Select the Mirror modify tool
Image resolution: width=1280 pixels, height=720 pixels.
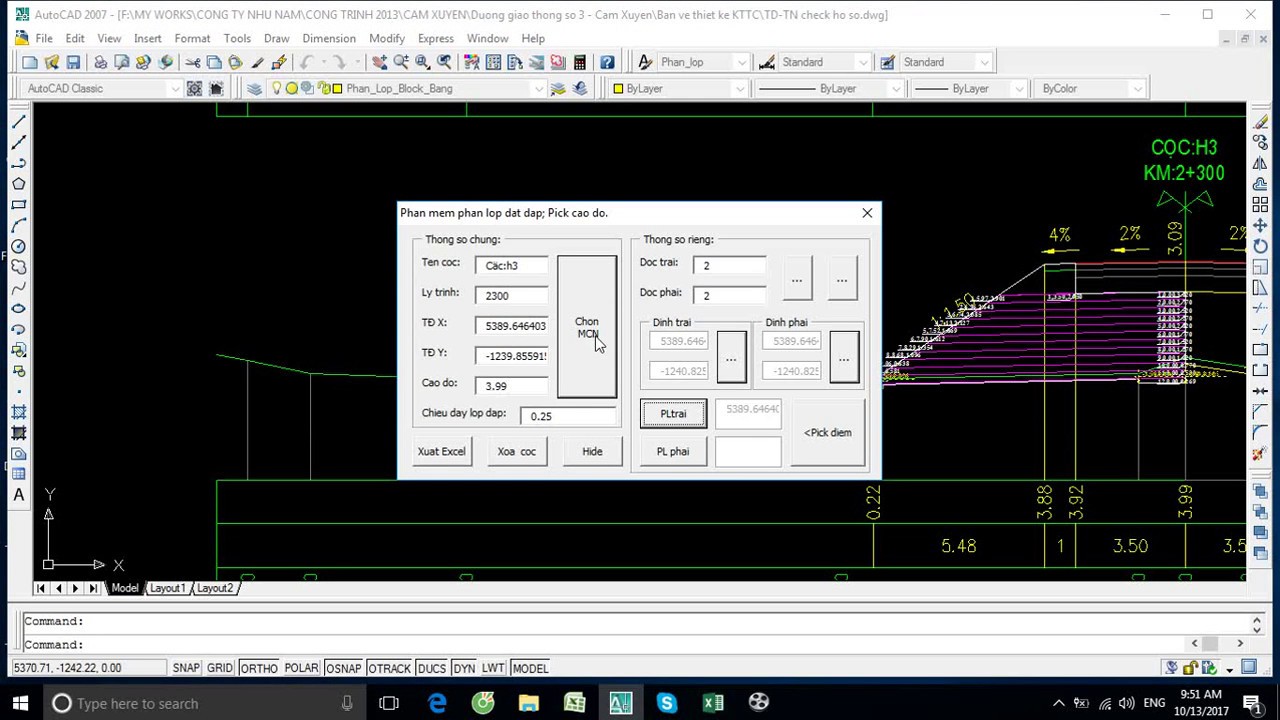(1261, 163)
